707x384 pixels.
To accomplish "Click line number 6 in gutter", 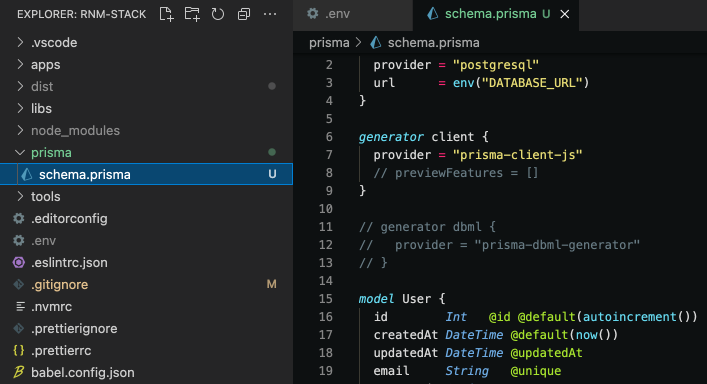I will [329, 137].
